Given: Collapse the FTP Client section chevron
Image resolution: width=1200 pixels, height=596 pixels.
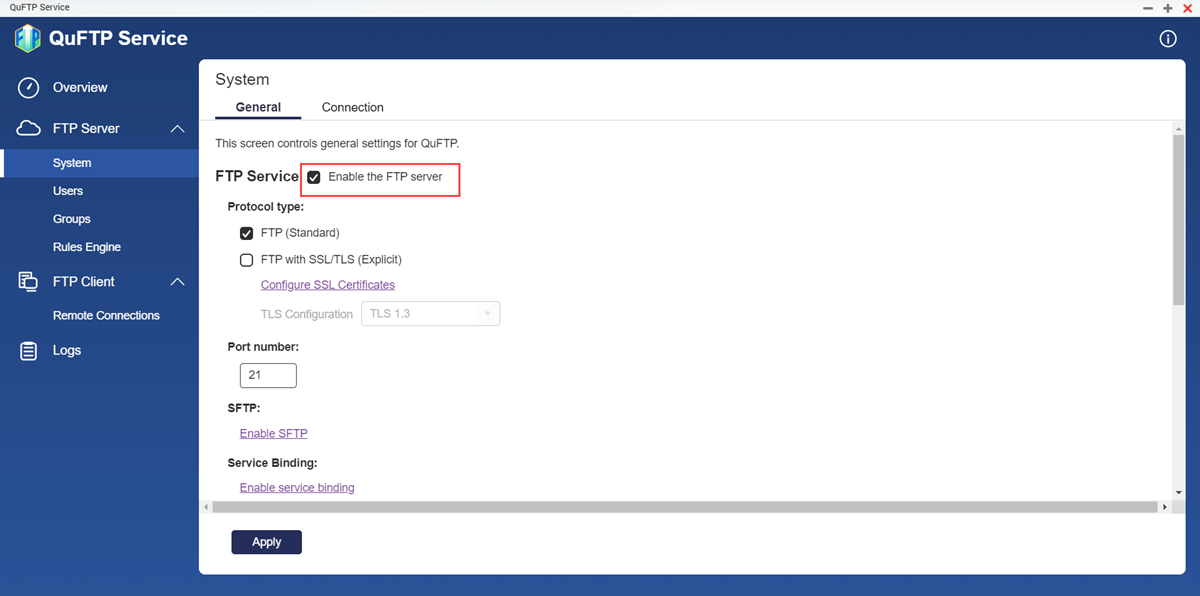Looking at the screenshot, I should tap(177, 282).
